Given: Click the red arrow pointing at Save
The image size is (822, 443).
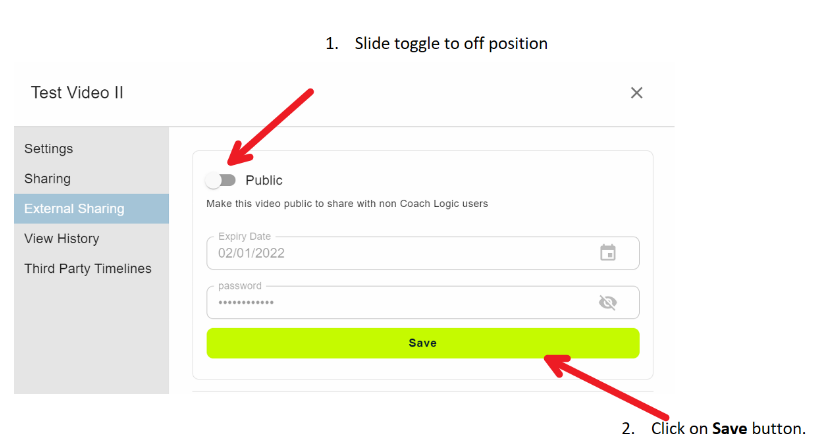Looking at the screenshot, I should pyautogui.click(x=606, y=387).
